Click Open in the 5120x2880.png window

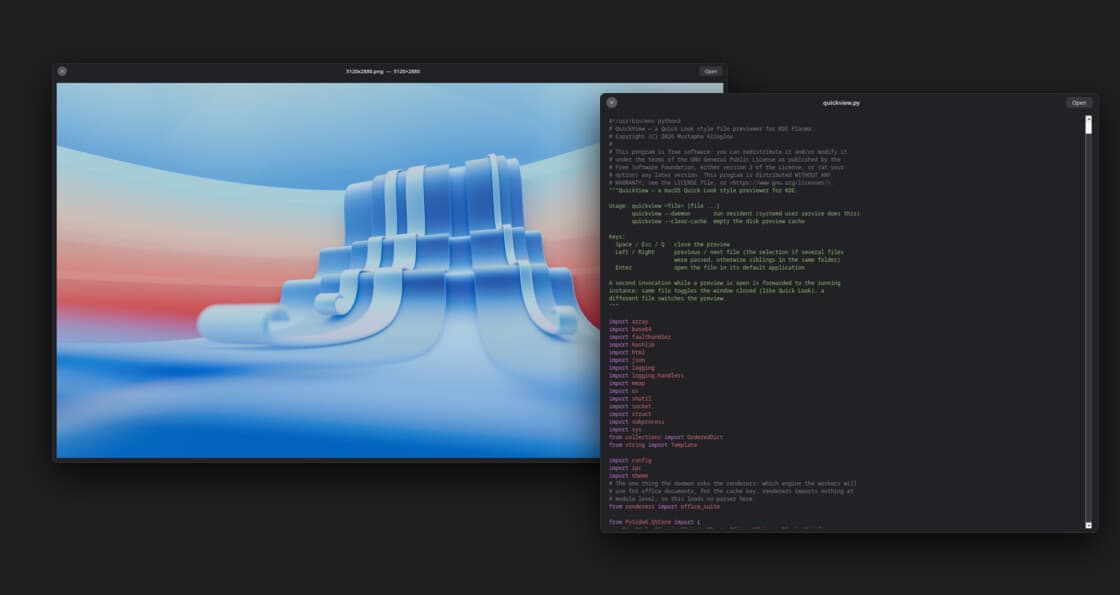tap(711, 71)
